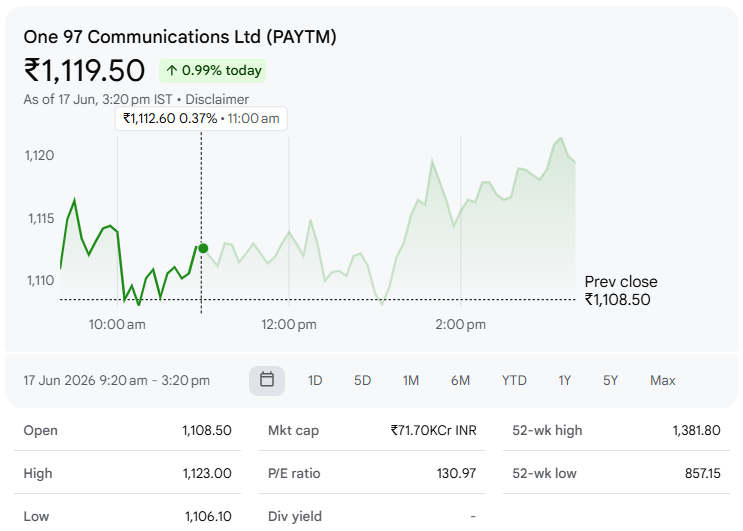Select the 1D time range tab
This screenshot has width=743, height=531.
click(x=315, y=381)
